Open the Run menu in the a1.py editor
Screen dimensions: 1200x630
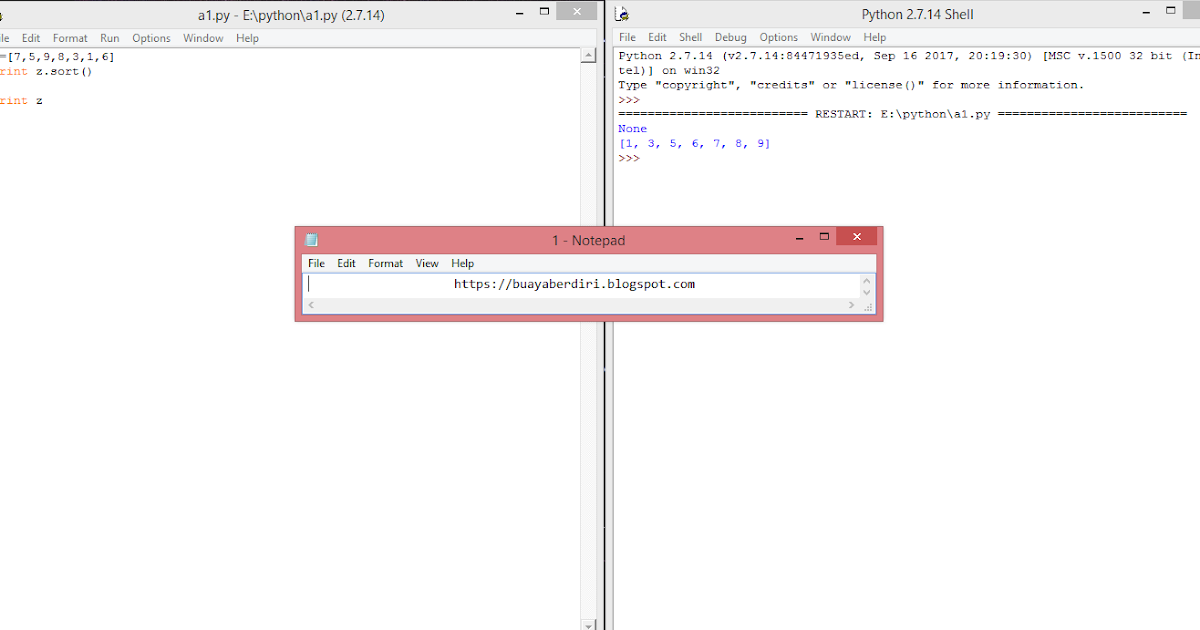click(x=110, y=37)
